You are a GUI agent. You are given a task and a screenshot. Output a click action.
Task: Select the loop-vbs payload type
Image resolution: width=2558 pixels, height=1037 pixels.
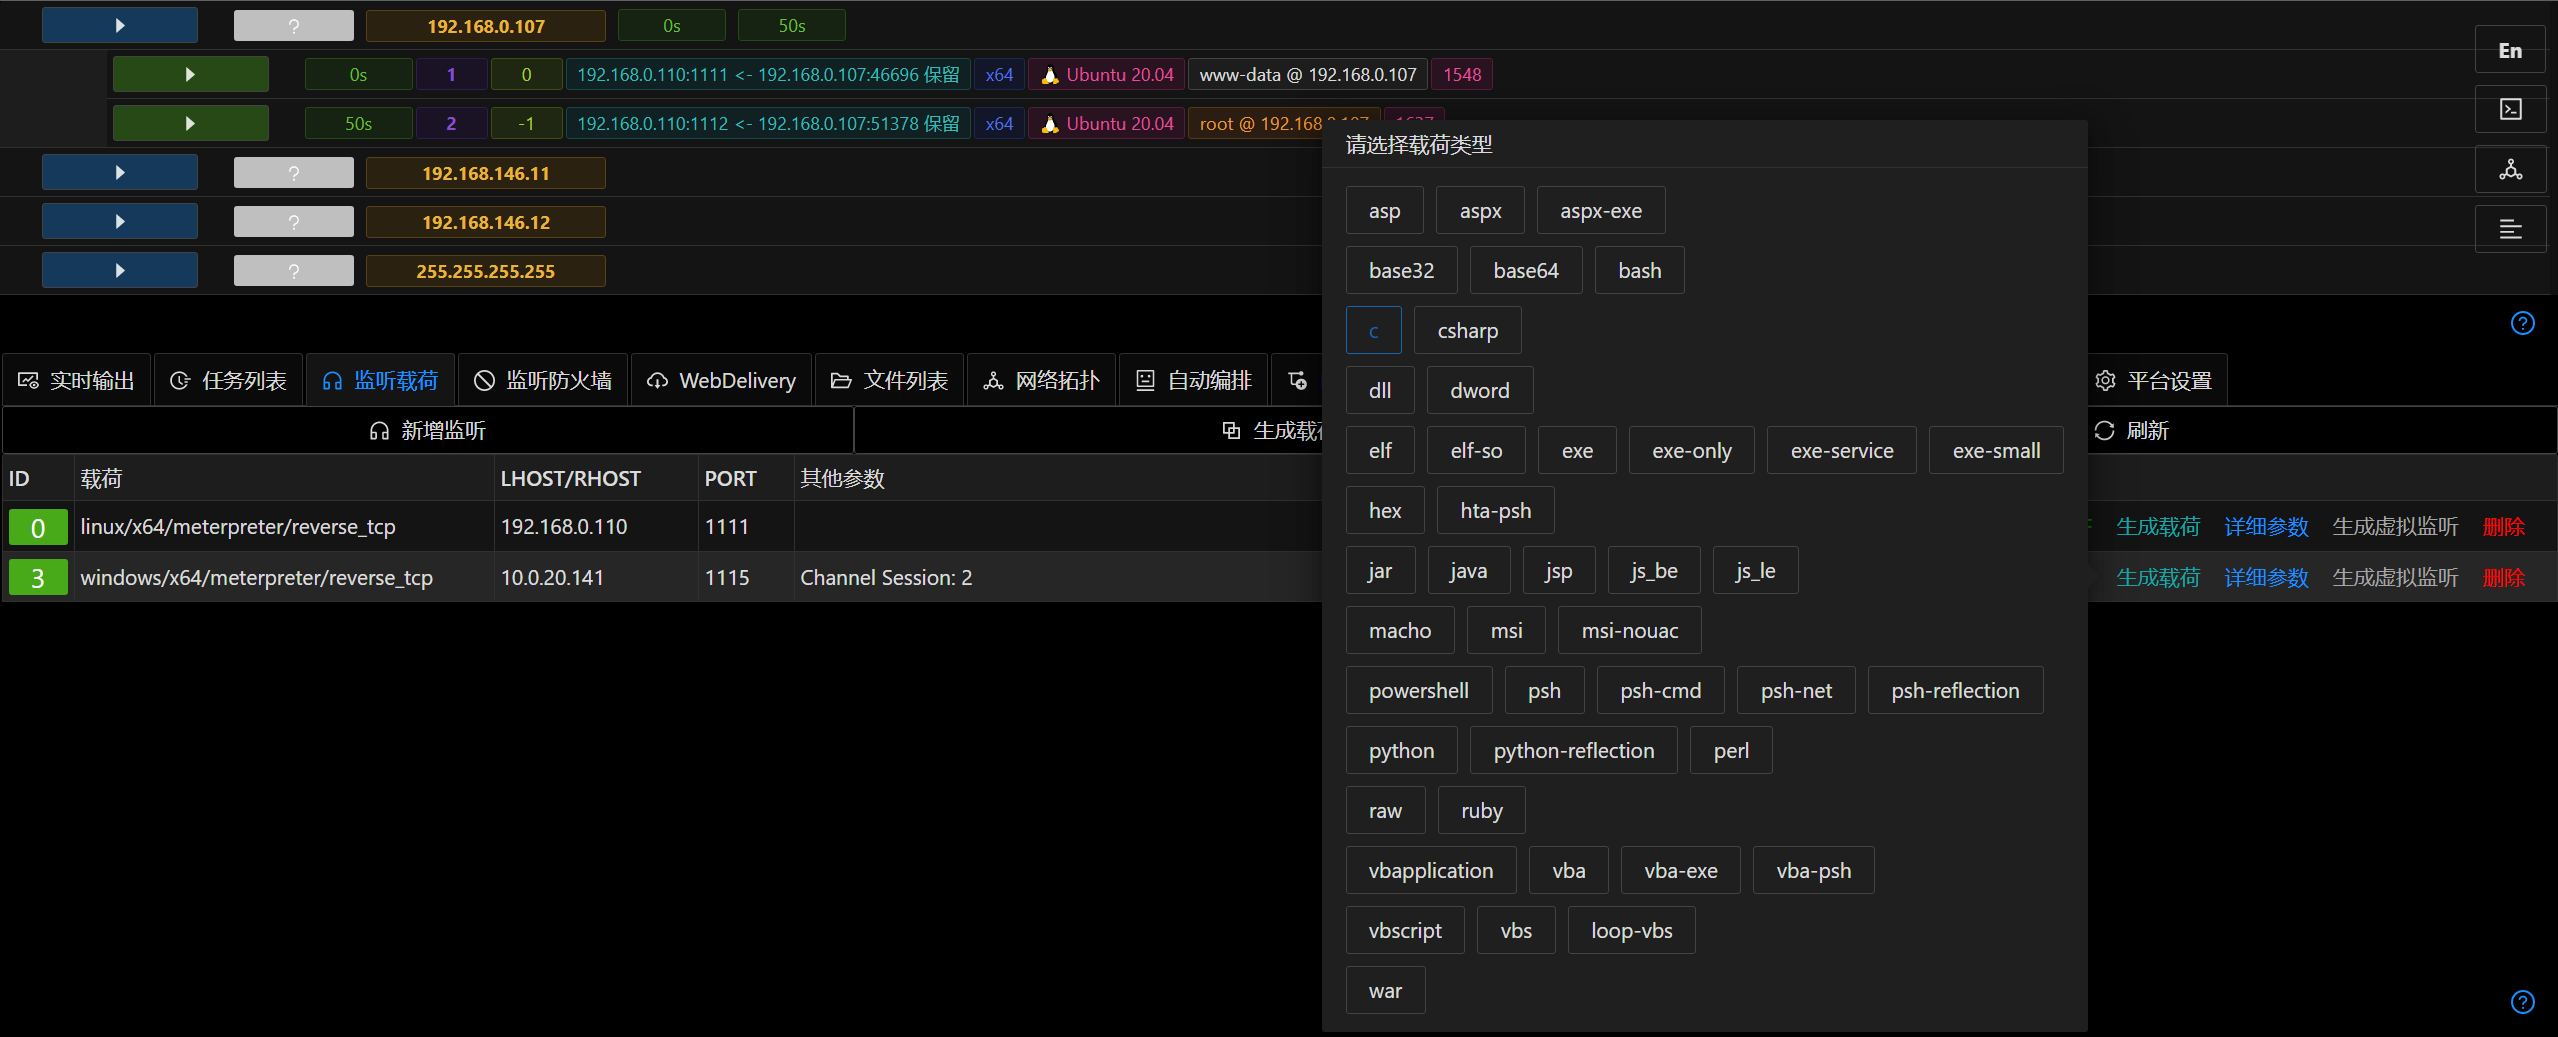click(x=1632, y=930)
